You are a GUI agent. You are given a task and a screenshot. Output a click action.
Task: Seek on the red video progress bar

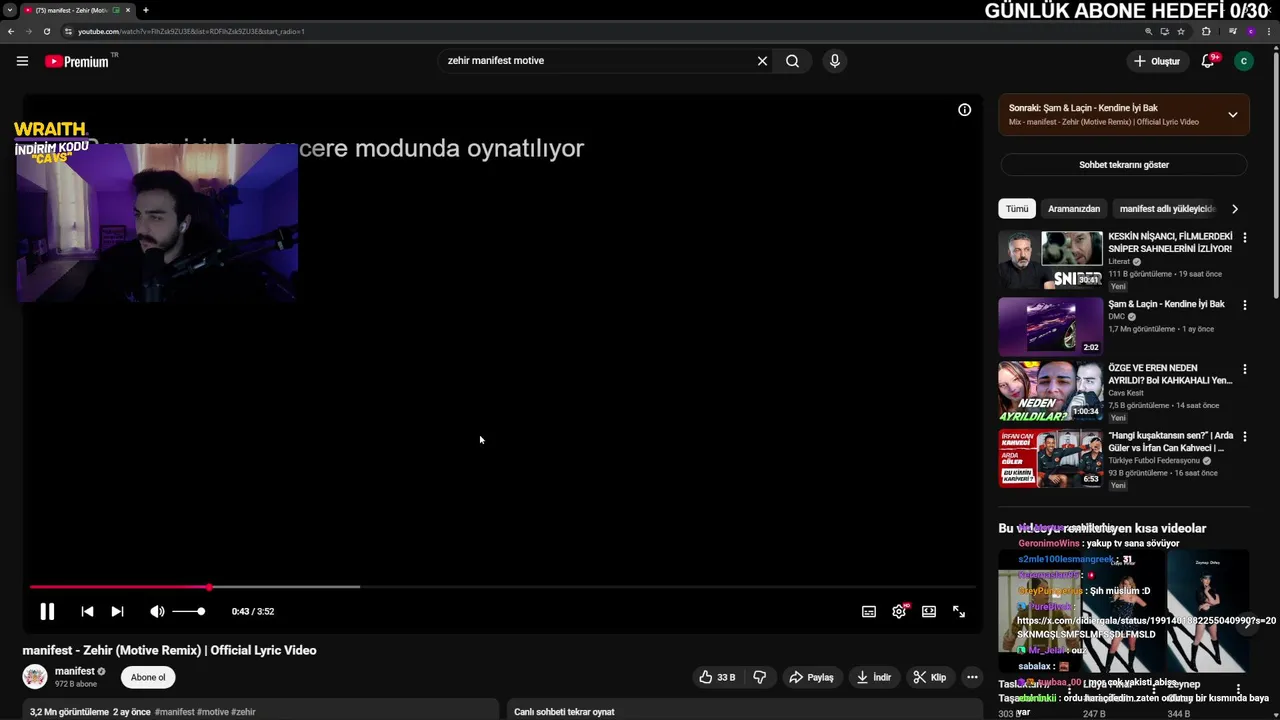(502, 587)
